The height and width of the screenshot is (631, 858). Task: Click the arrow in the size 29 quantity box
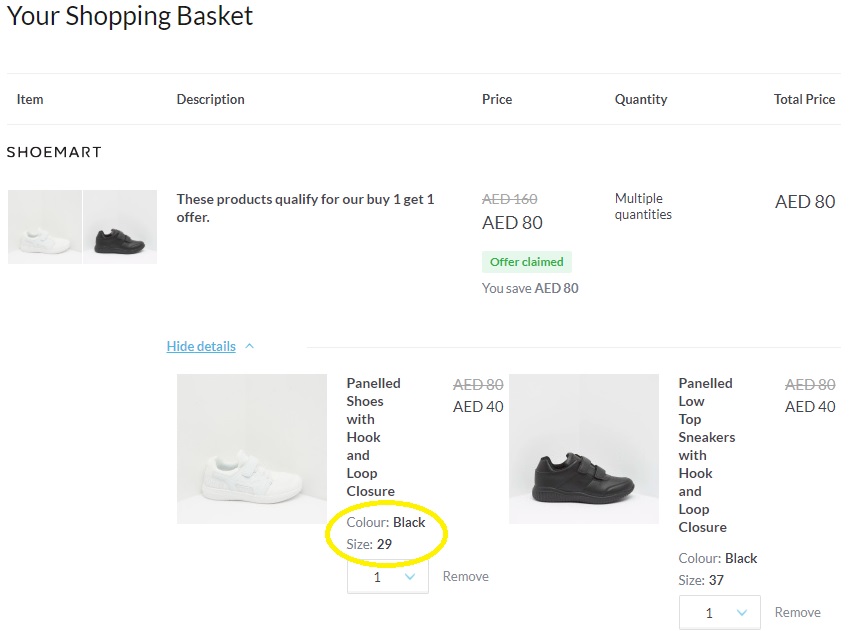click(409, 577)
